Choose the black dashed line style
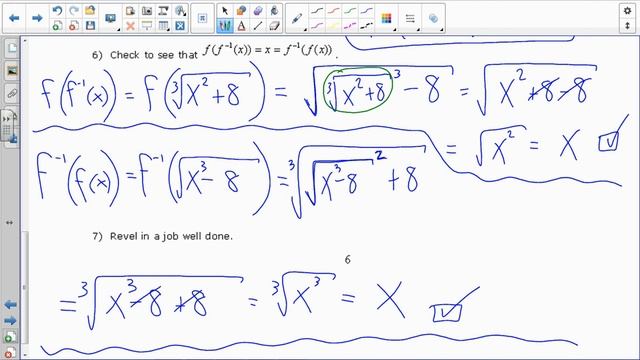 [x=367, y=26]
